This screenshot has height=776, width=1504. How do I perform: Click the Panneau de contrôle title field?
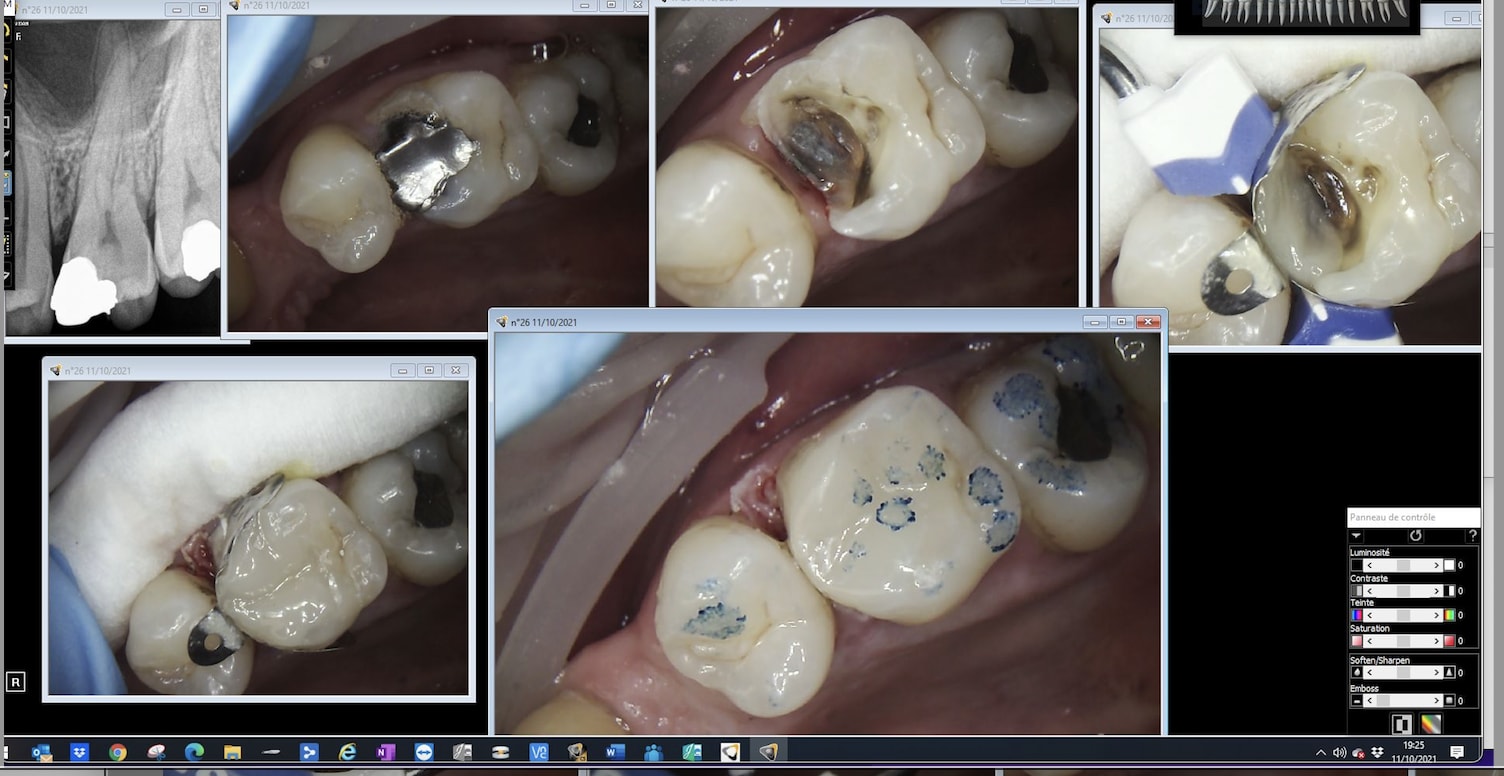[1413, 518]
